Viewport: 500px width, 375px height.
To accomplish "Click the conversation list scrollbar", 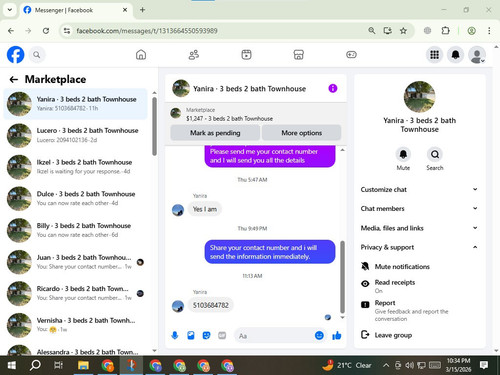I will (154, 127).
